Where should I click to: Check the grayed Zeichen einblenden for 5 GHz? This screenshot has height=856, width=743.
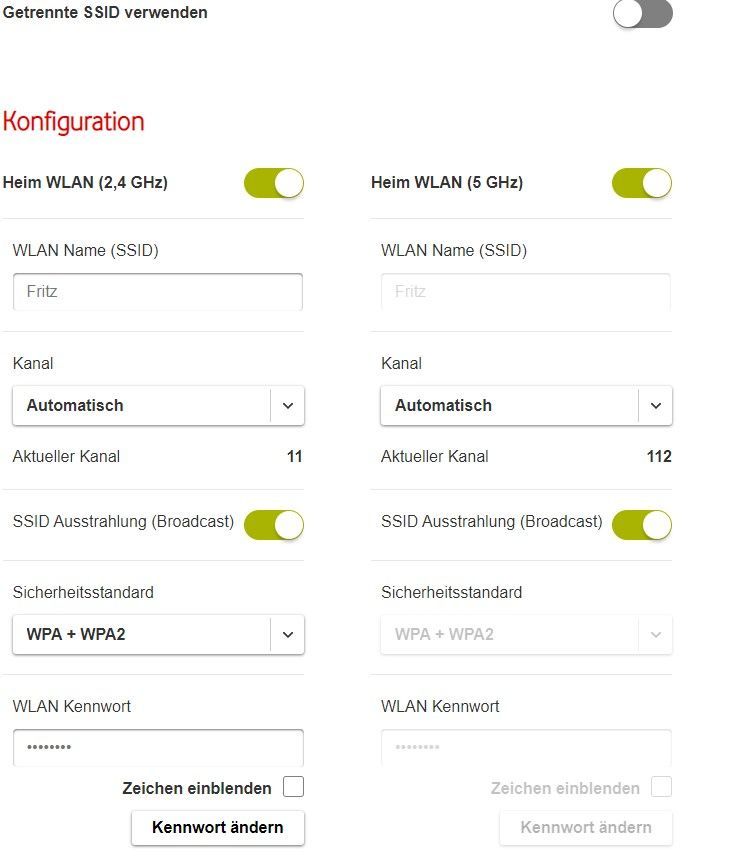[x=660, y=787]
